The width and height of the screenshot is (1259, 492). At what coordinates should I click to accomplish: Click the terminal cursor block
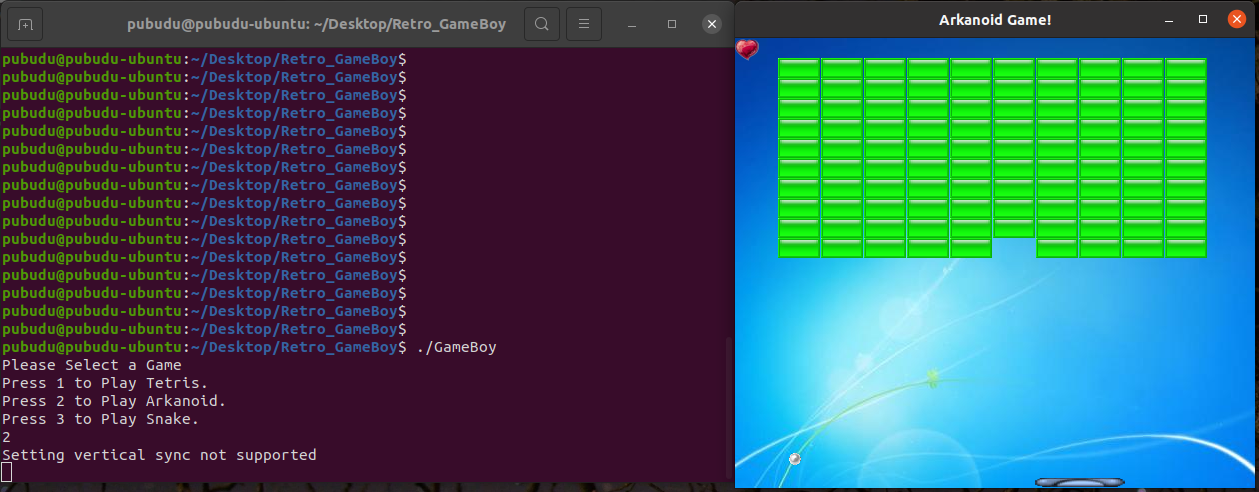(x=7, y=473)
